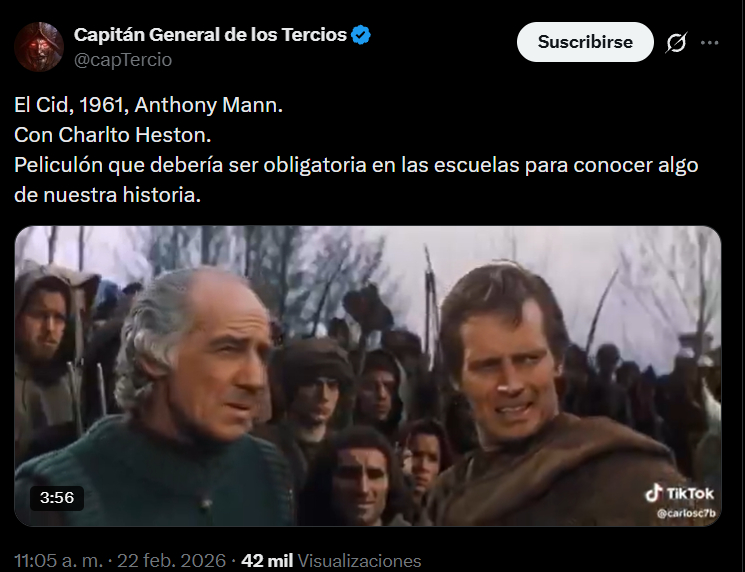The width and height of the screenshot is (745, 572).
Task: Click the TikTok wordmark on the video
Action: (x=690, y=494)
